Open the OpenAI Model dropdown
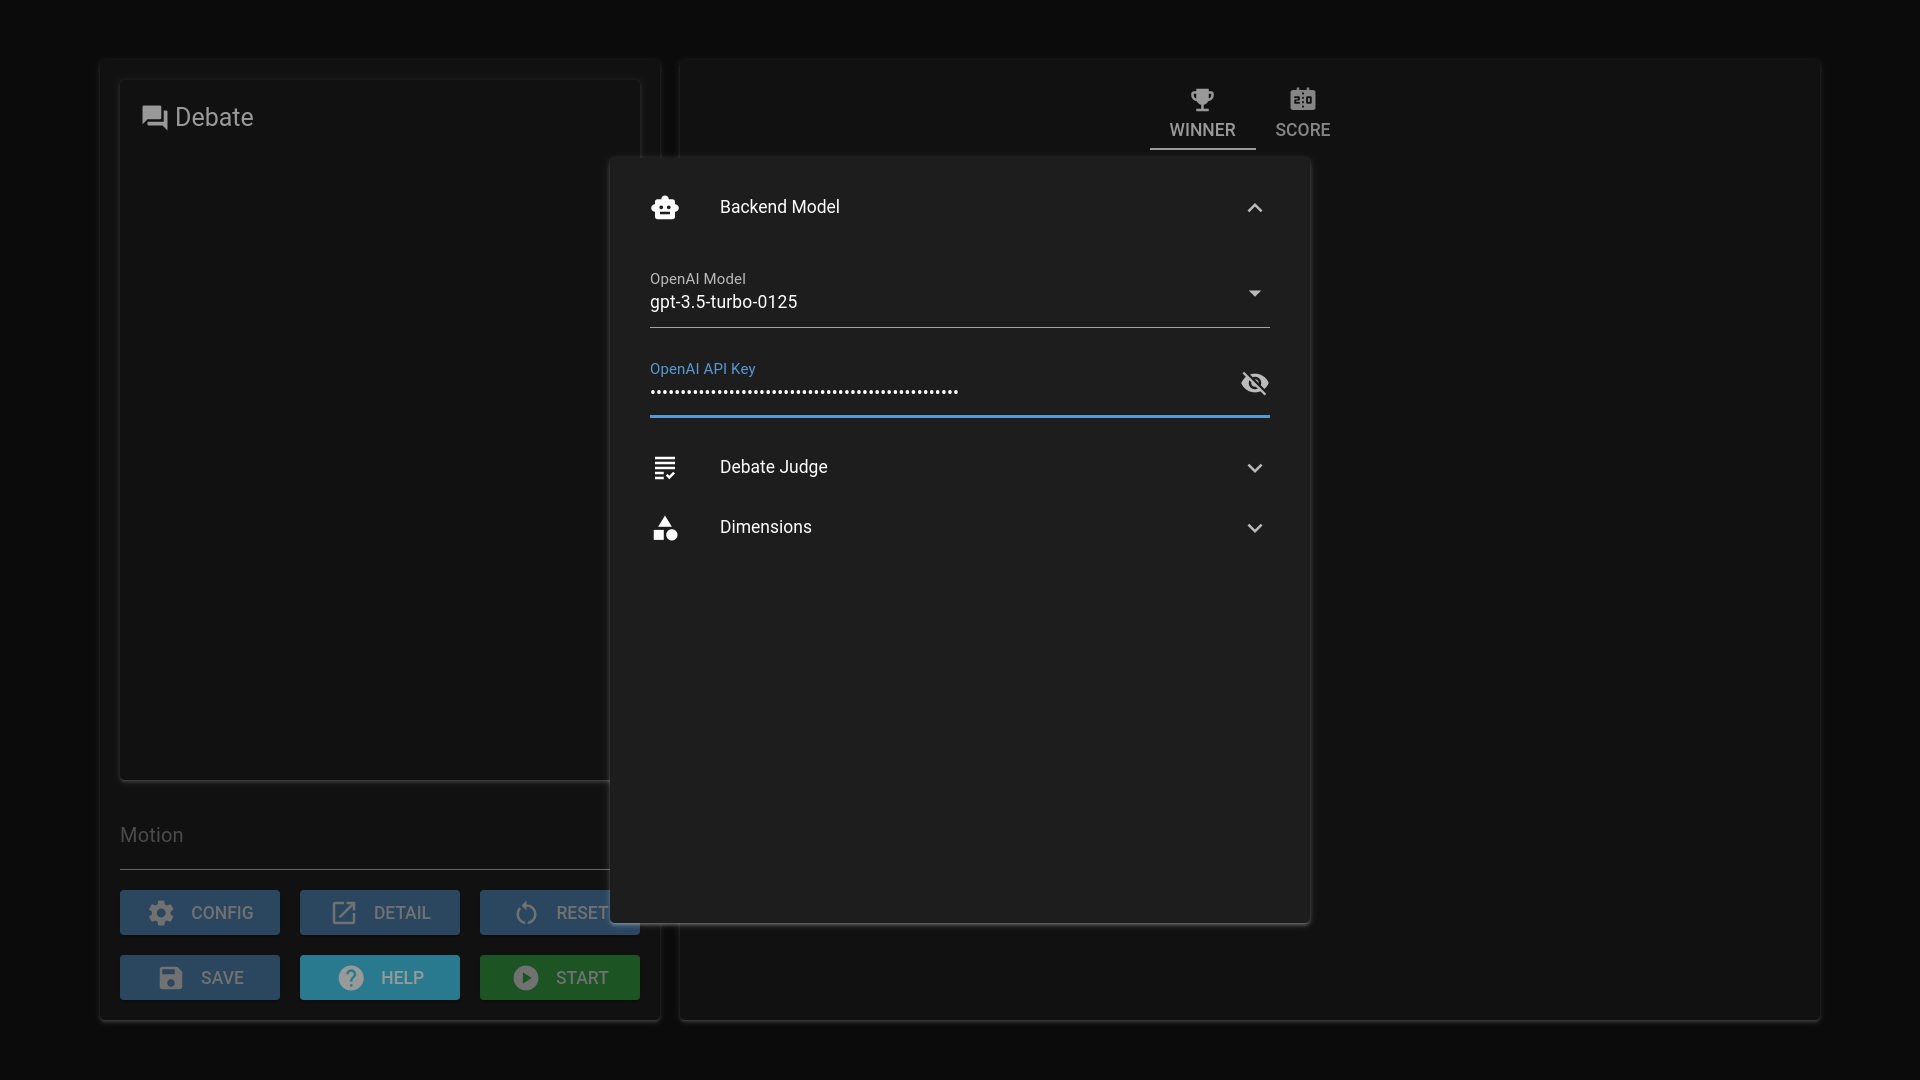 (1254, 293)
